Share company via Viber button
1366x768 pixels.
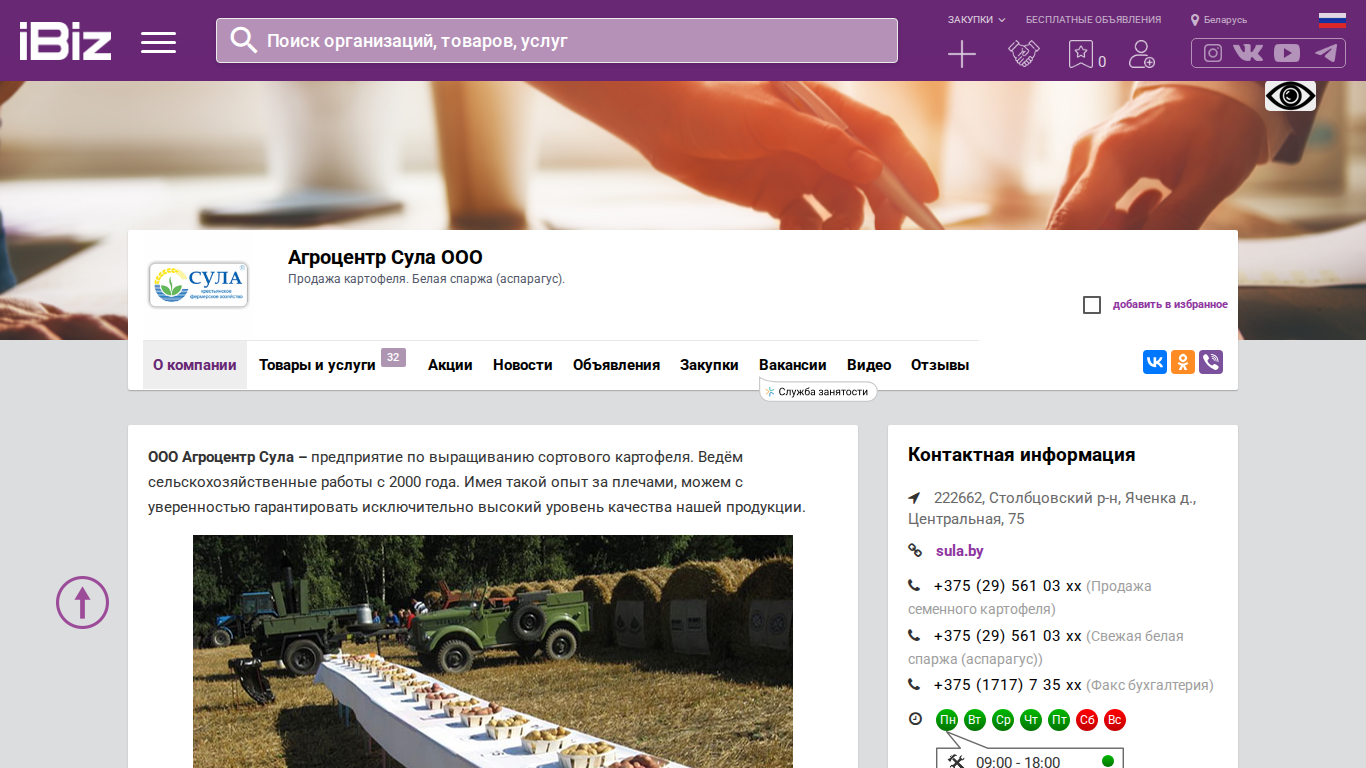tap(1211, 362)
